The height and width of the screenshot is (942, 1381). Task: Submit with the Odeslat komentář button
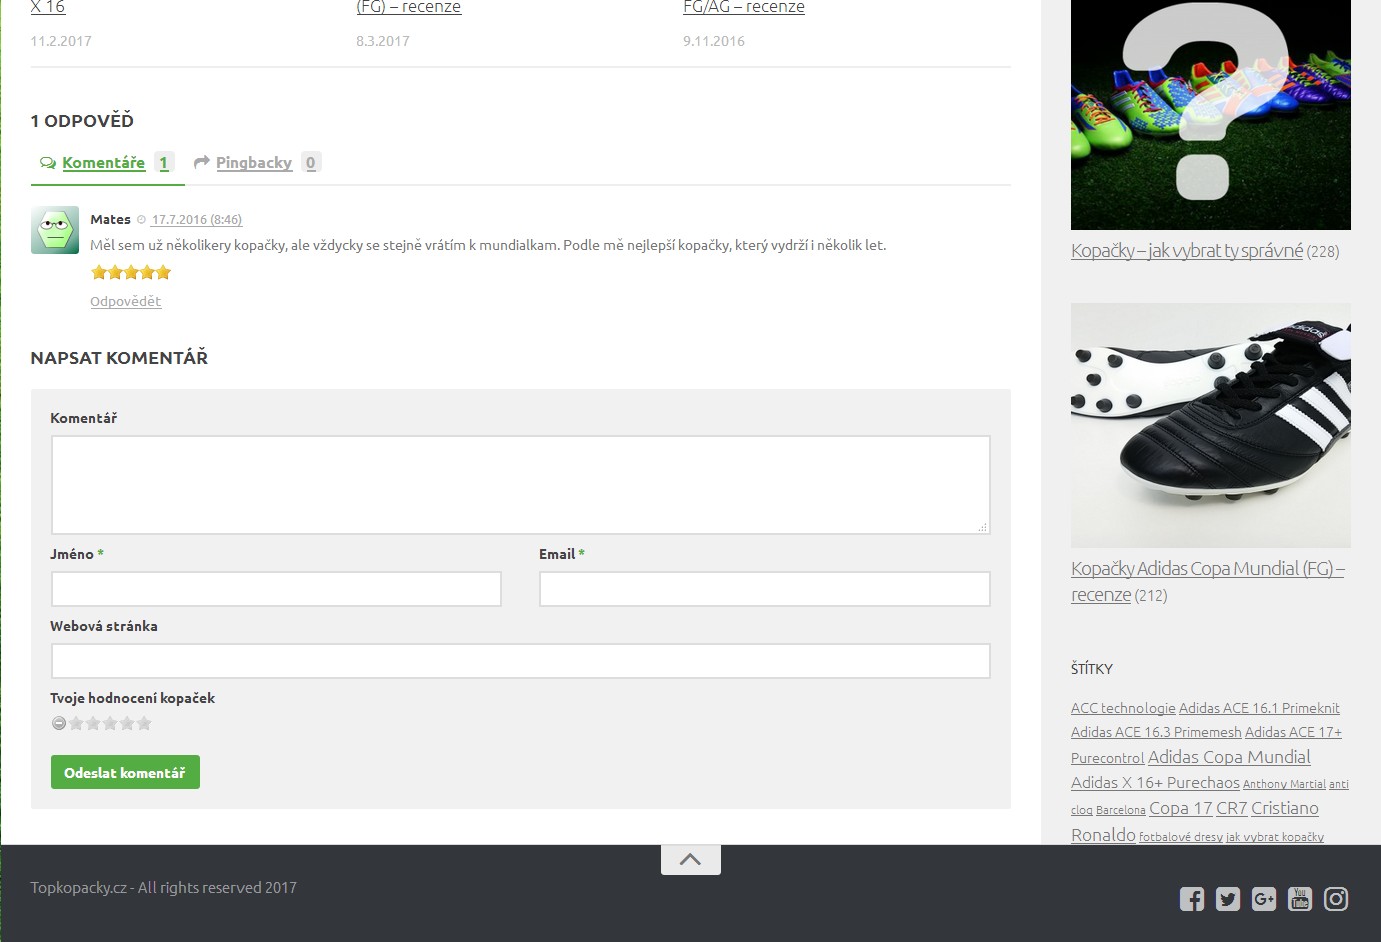point(125,772)
